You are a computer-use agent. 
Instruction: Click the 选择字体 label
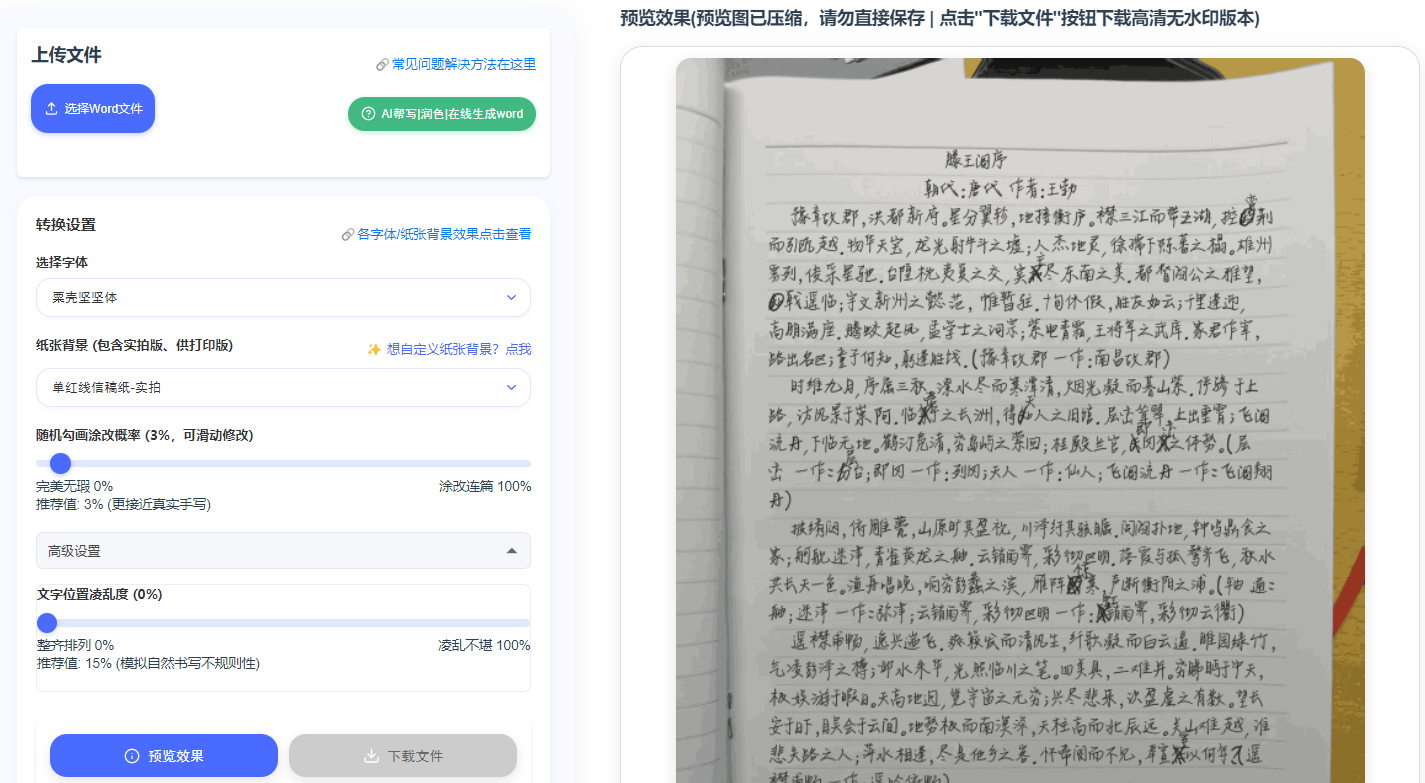62,262
